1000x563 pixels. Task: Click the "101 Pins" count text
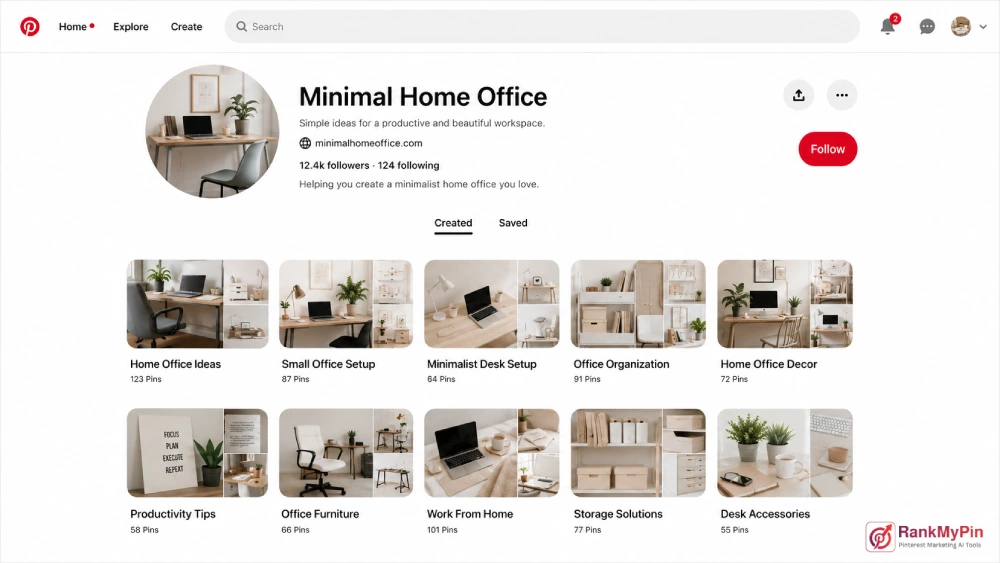coord(442,530)
